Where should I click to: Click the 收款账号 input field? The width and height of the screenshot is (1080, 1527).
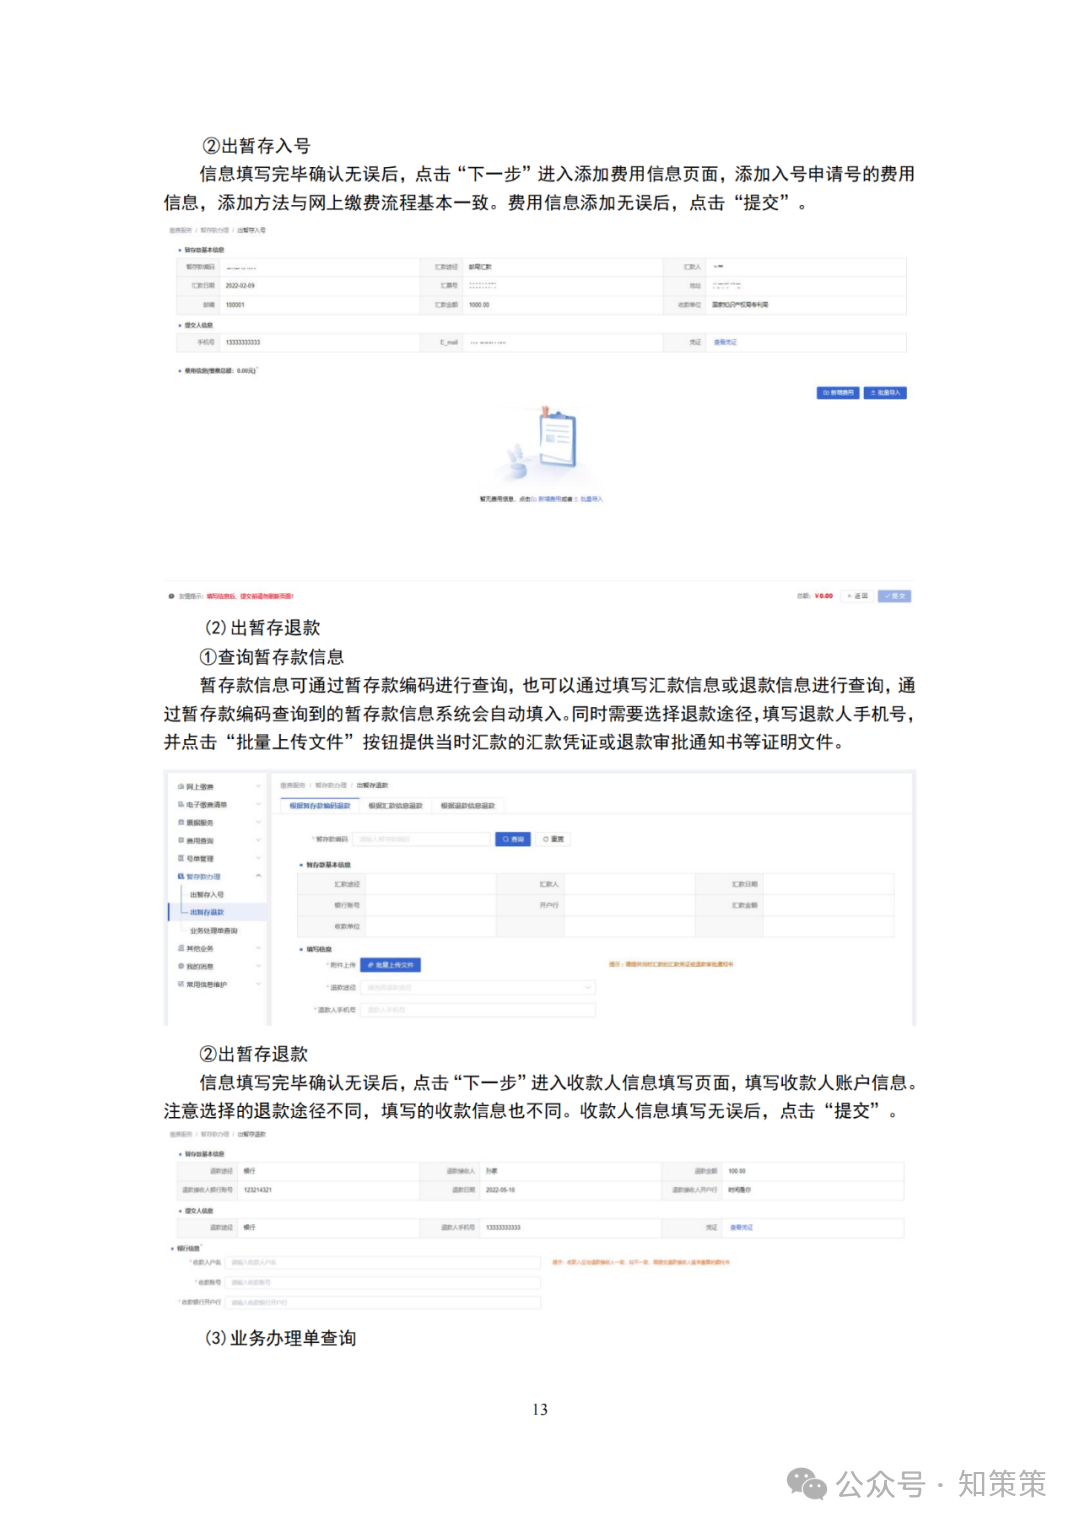pyautogui.click(x=383, y=1283)
